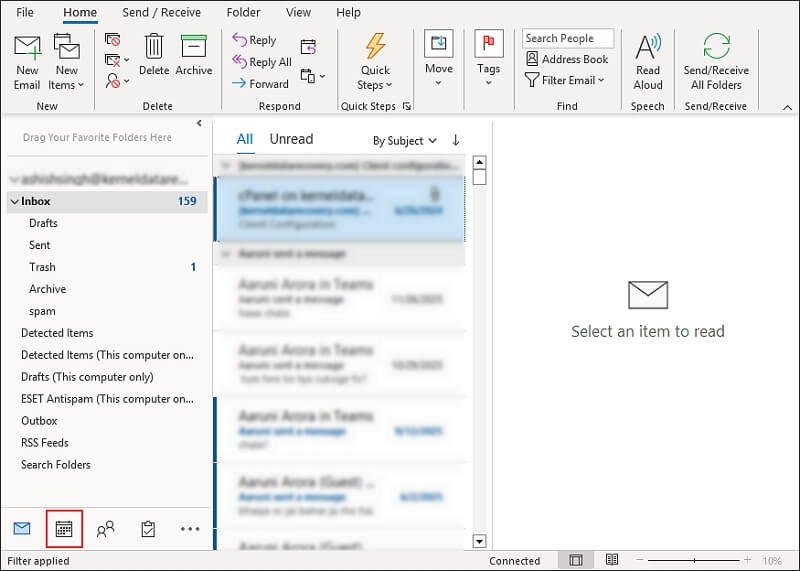Switch to Reading view in status bar
Viewport: 800px width, 571px height.
coord(612,560)
